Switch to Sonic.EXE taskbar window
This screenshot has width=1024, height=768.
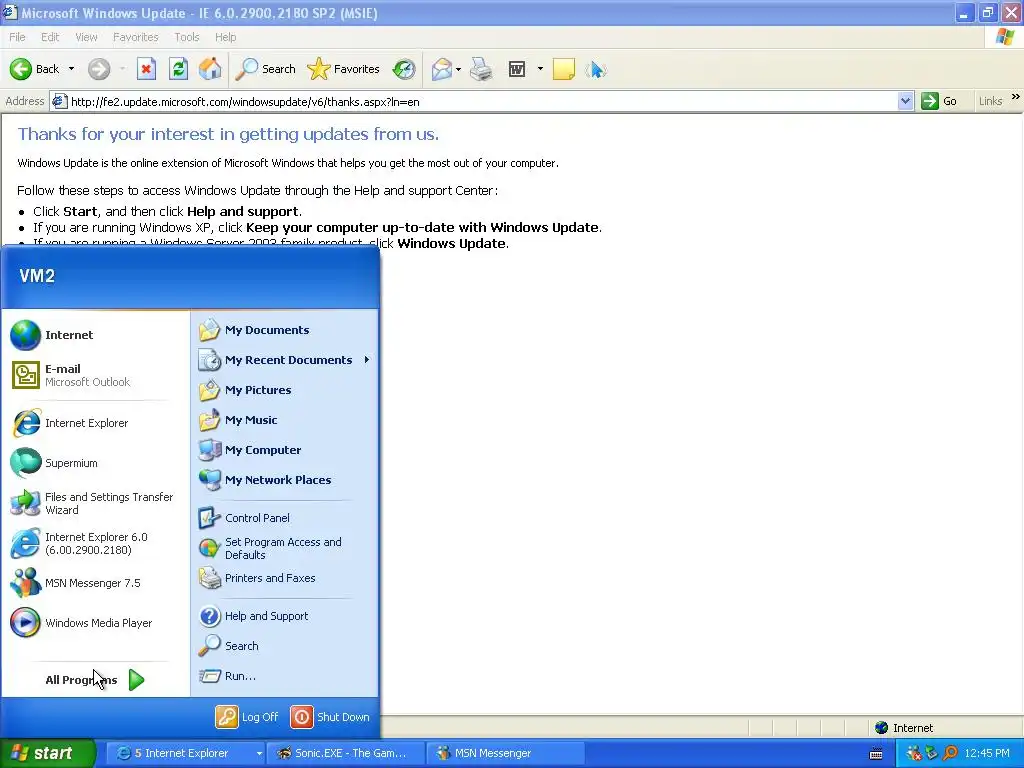pos(344,753)
